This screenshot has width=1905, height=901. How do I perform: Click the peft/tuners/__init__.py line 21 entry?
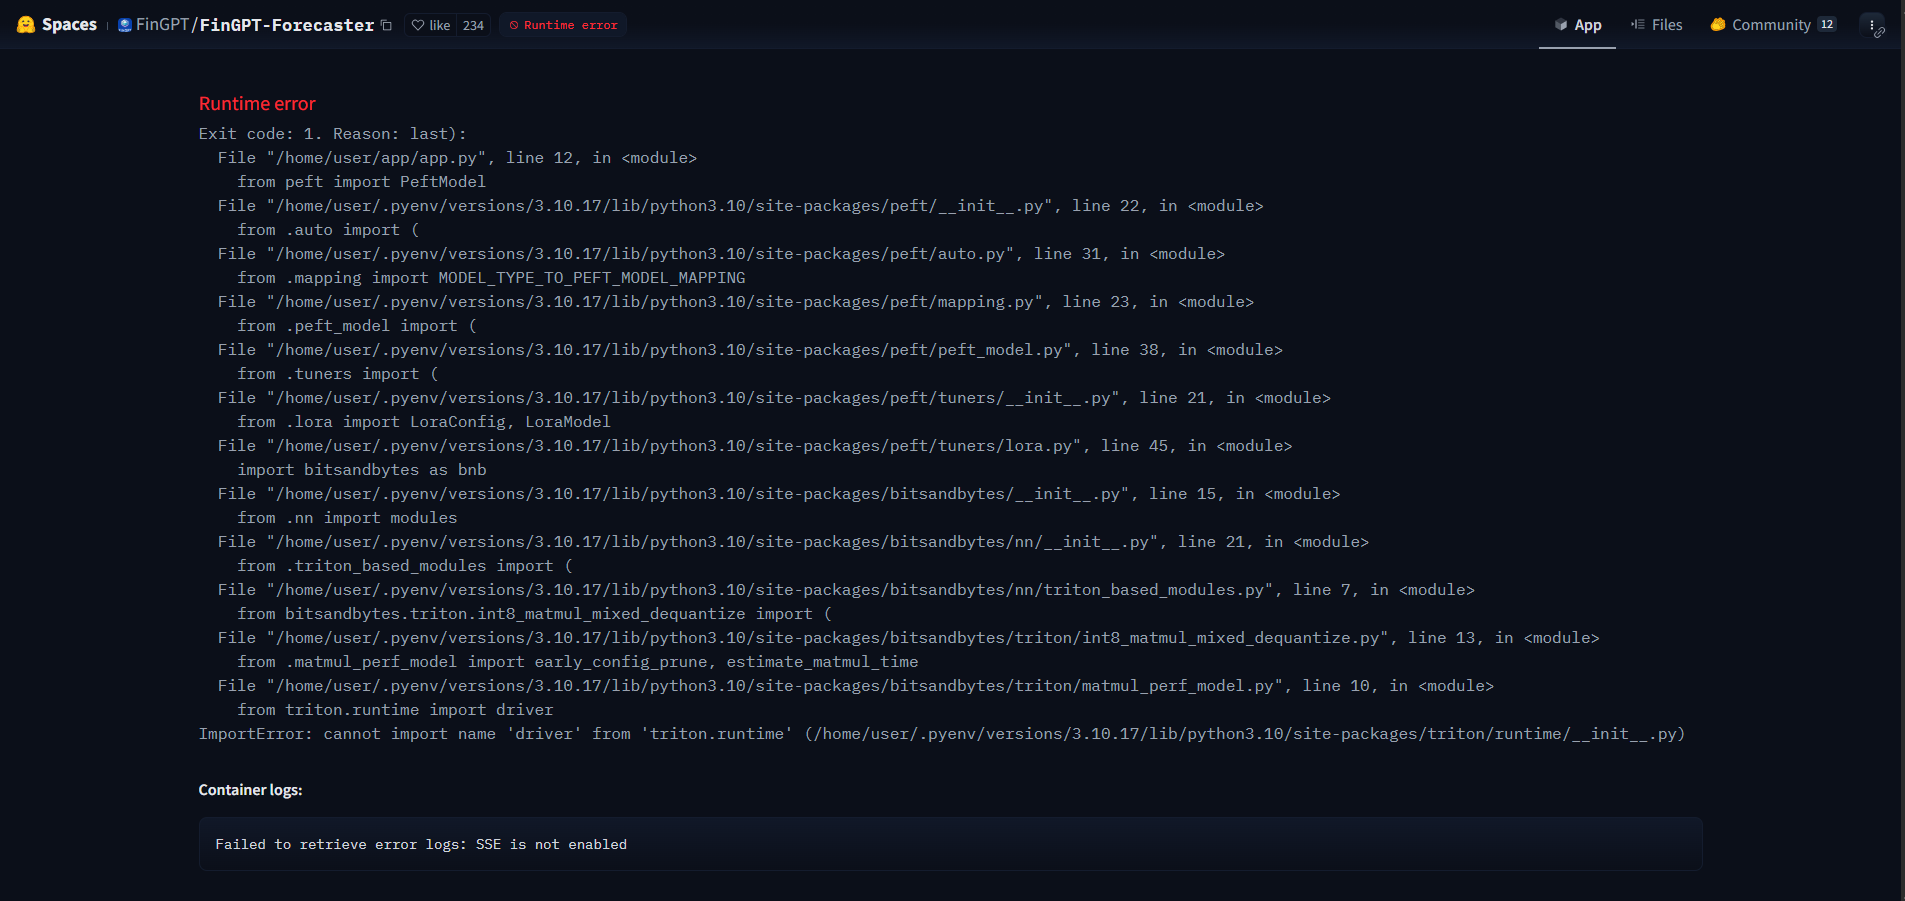774,398
